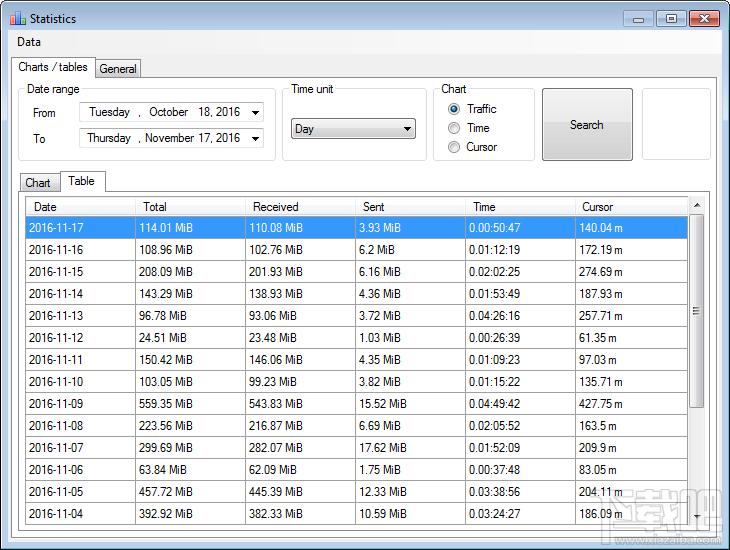Image resolution: width=730 pixels, height=550 pixels.
Task: Sort by the Received column header
Action: (300, 207)
